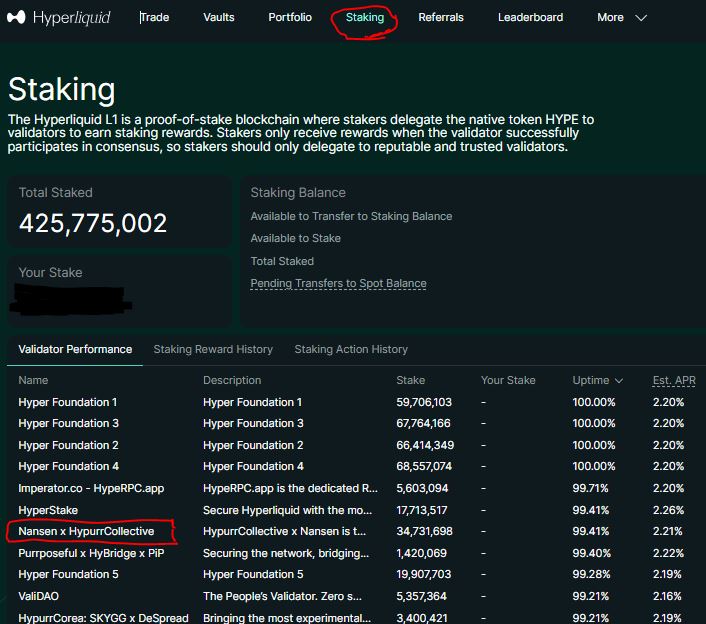The width and height of the screenshot is (706, 624).
Task: Click the Total Staked 425,775,002 figure
Action: point(93,223)
